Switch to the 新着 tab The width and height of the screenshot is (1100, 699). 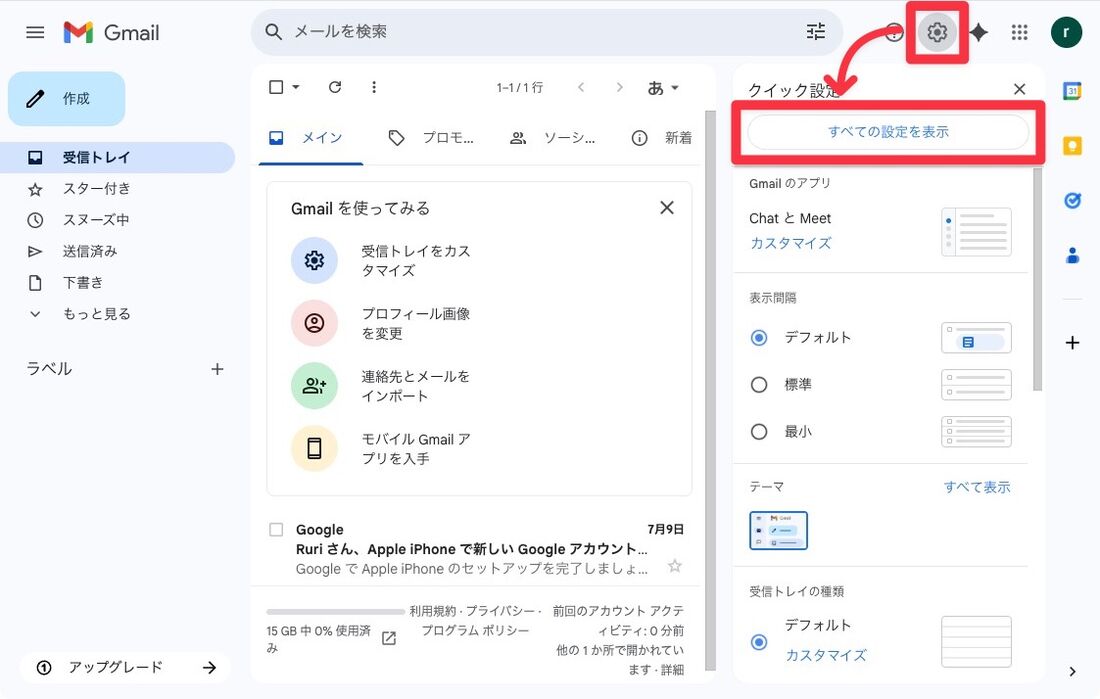[x=662, y=138]
